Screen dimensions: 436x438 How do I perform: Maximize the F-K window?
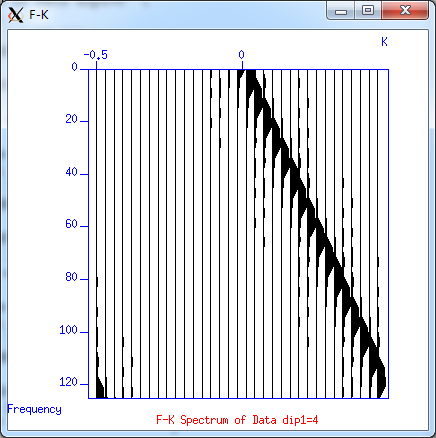pos(368,11)
